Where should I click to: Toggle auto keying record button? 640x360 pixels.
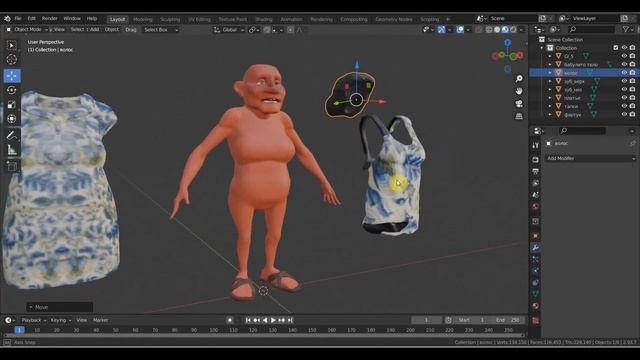tap(230, 320)
